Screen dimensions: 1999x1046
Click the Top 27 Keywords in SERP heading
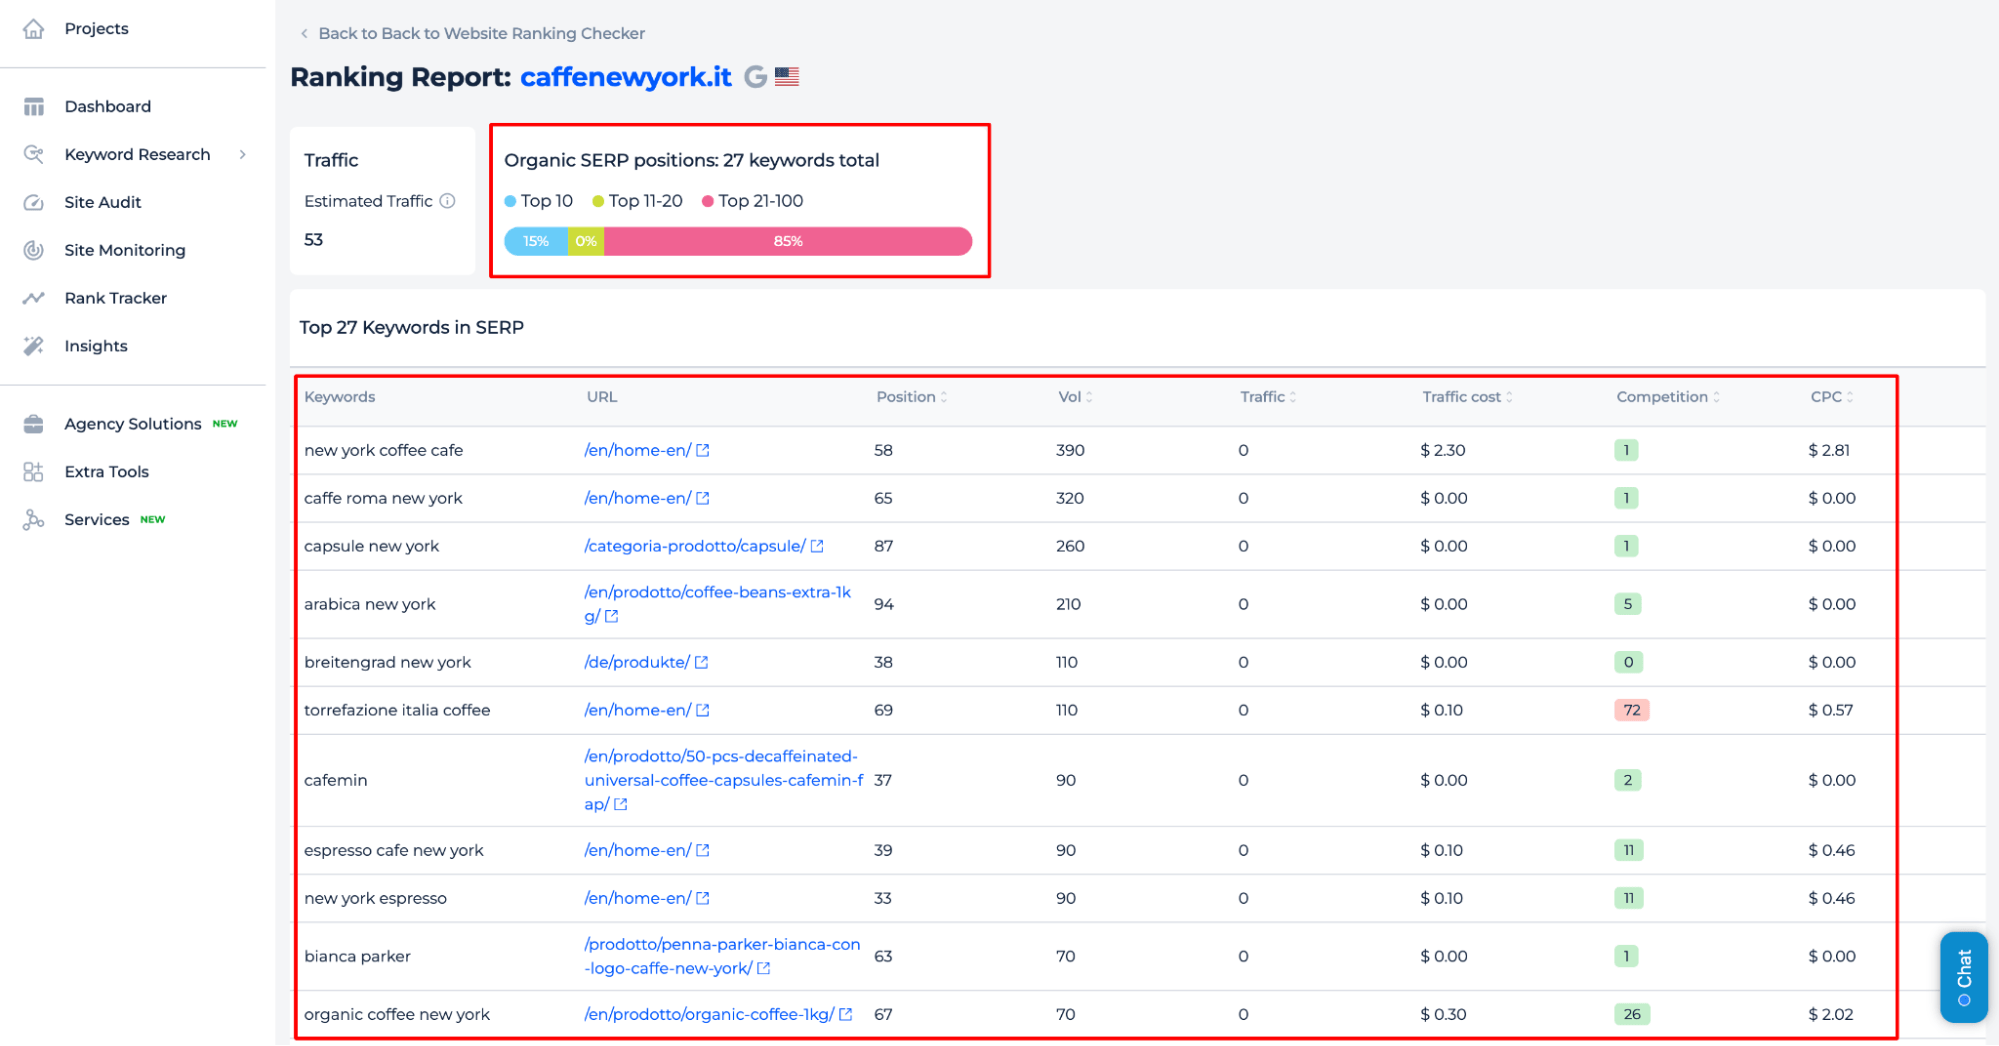tap(412, 328)
